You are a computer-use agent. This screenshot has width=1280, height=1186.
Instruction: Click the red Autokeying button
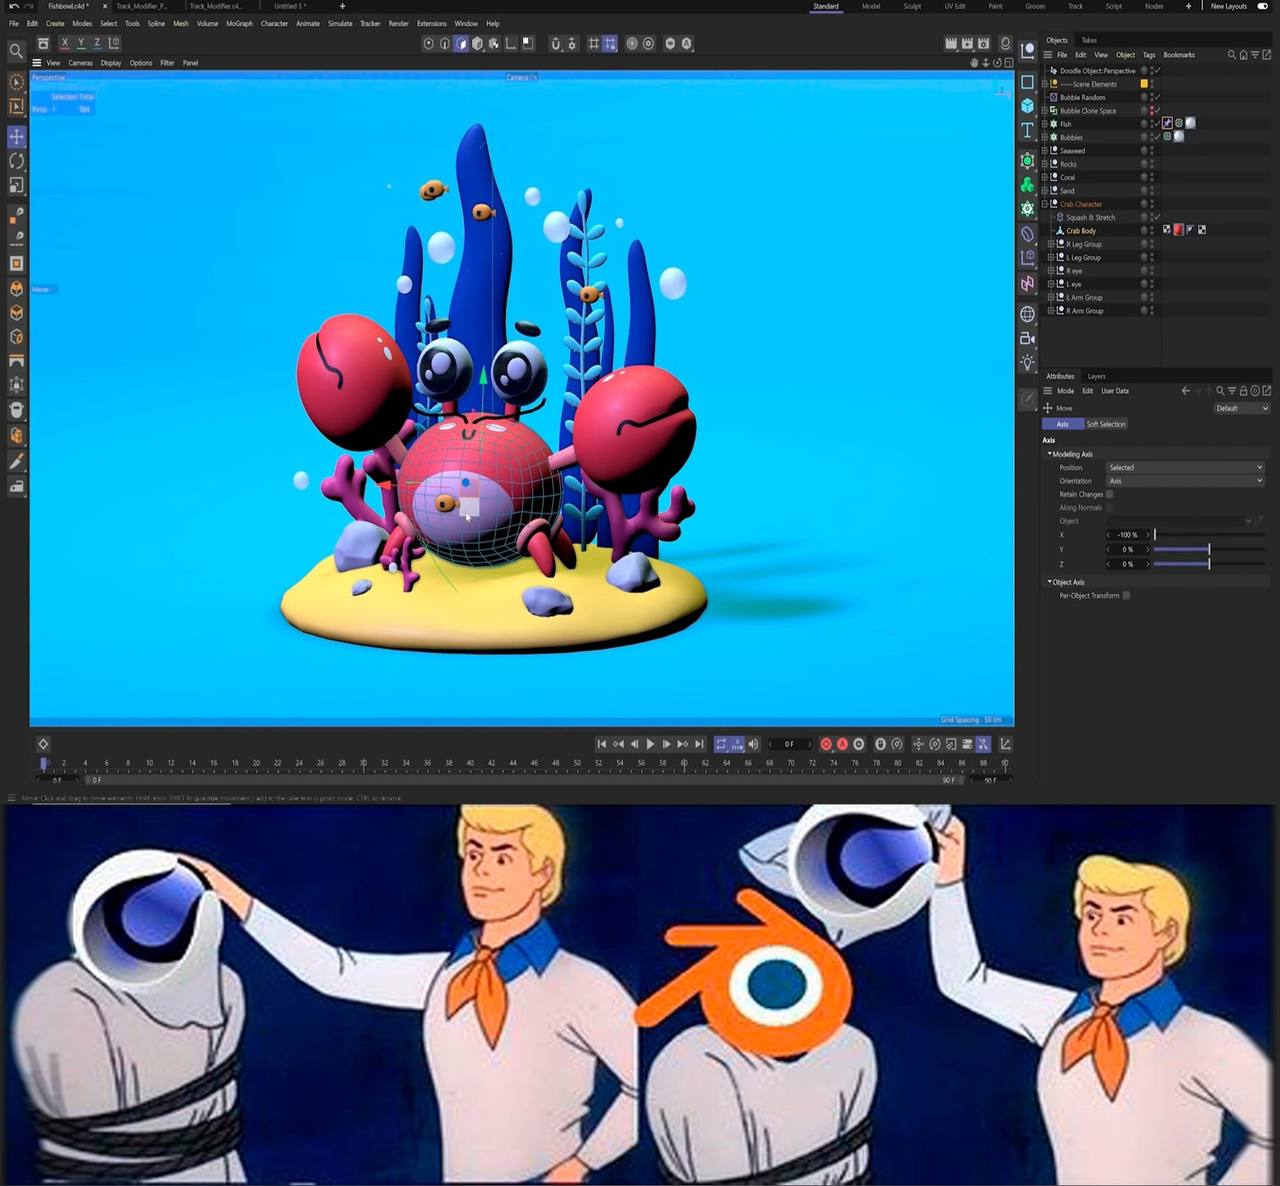click(842, 744)
